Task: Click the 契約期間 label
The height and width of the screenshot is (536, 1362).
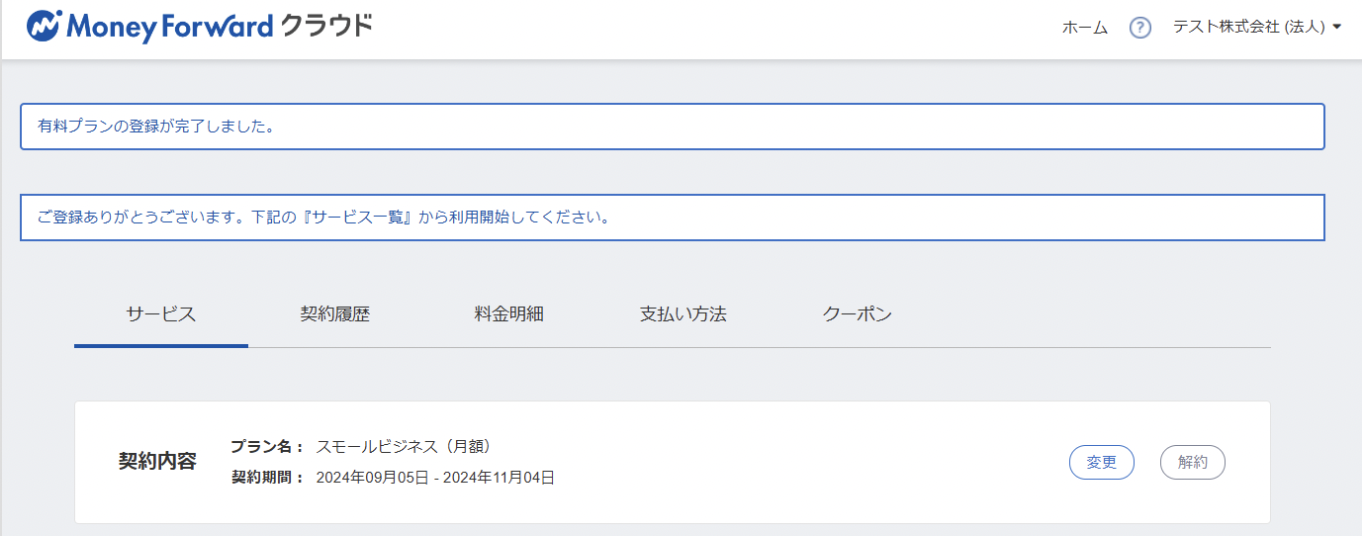Action: 267,478
